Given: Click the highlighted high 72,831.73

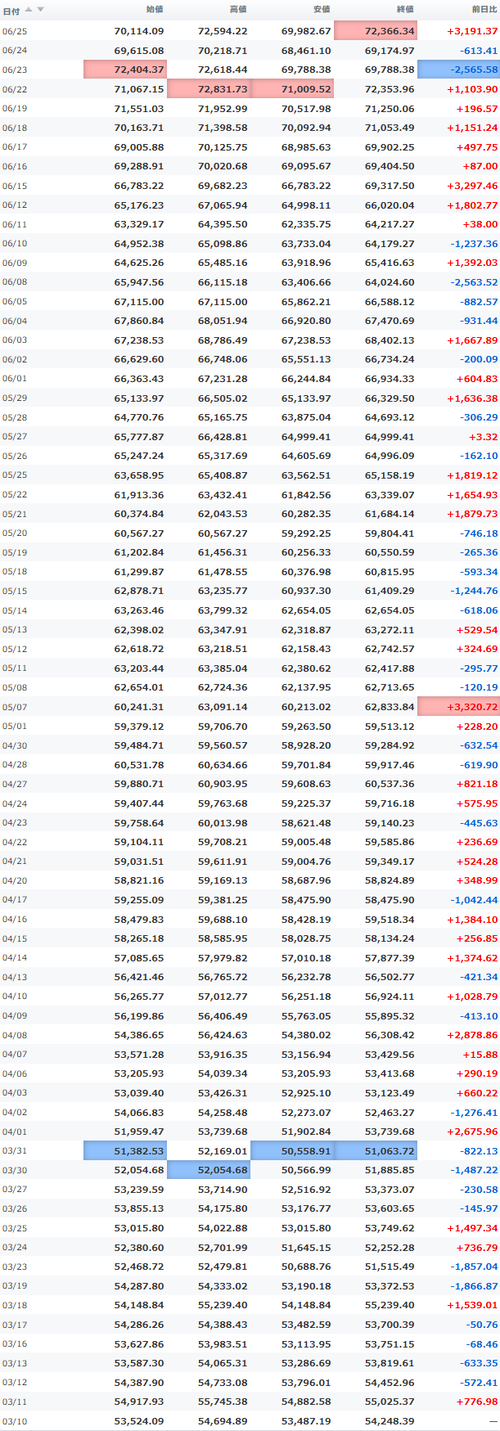Looking at the screenshot, I should click(209, 89).
